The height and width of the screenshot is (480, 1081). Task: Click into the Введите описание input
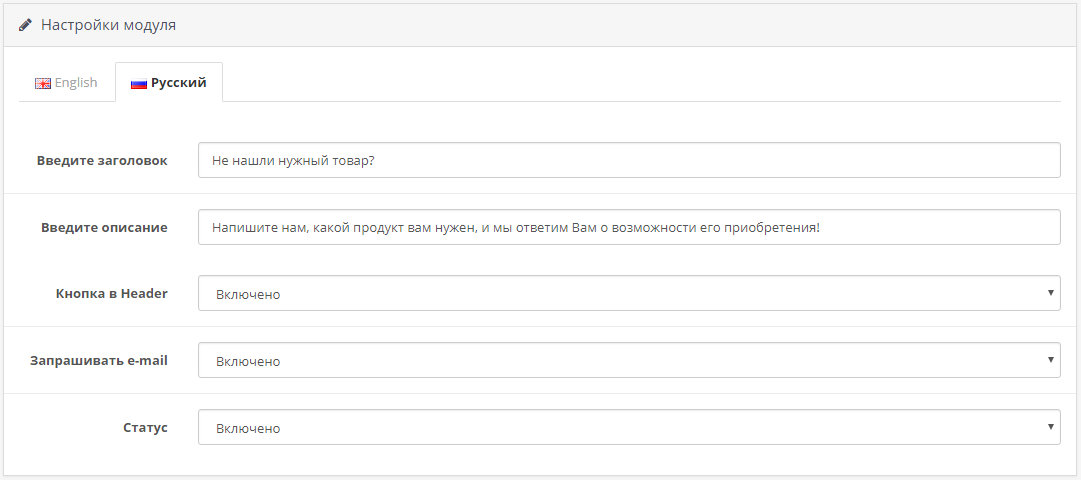click(629, 227)
